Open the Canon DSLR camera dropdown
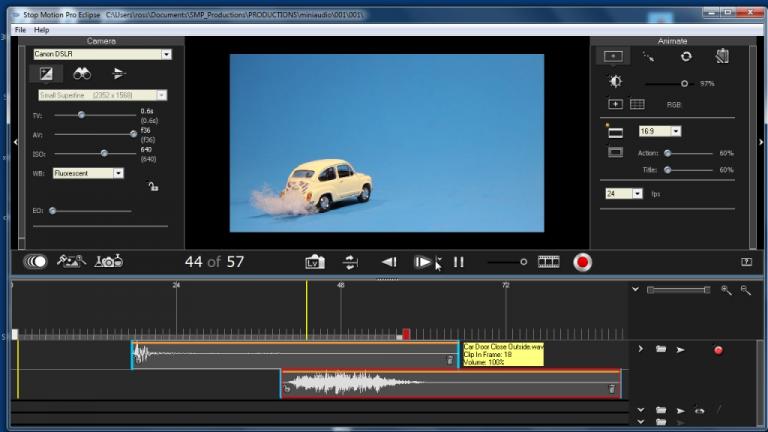Image resolution: width=768 pixels, height=432 pixels. [x=102, y=54]
